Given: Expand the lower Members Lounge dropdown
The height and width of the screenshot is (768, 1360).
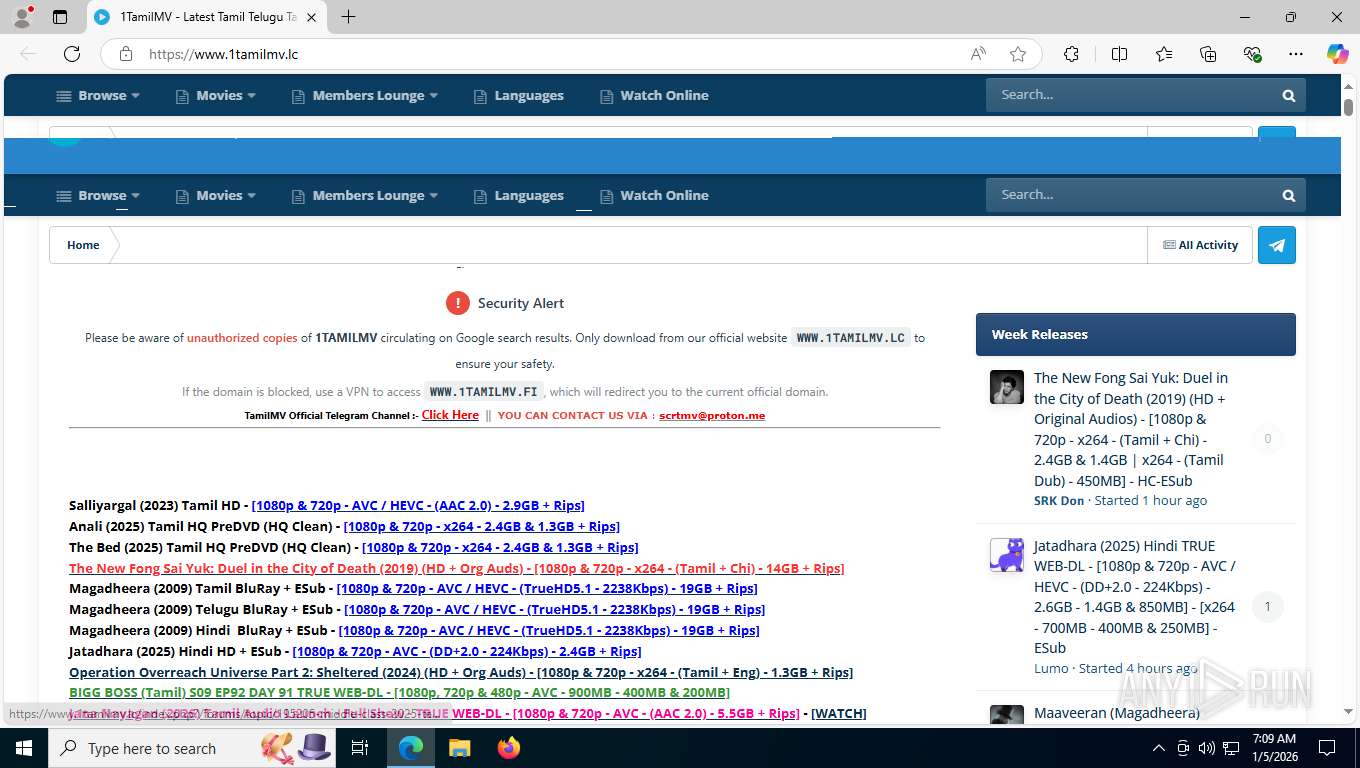Looking at the screenshot, I should click(365, 196).
